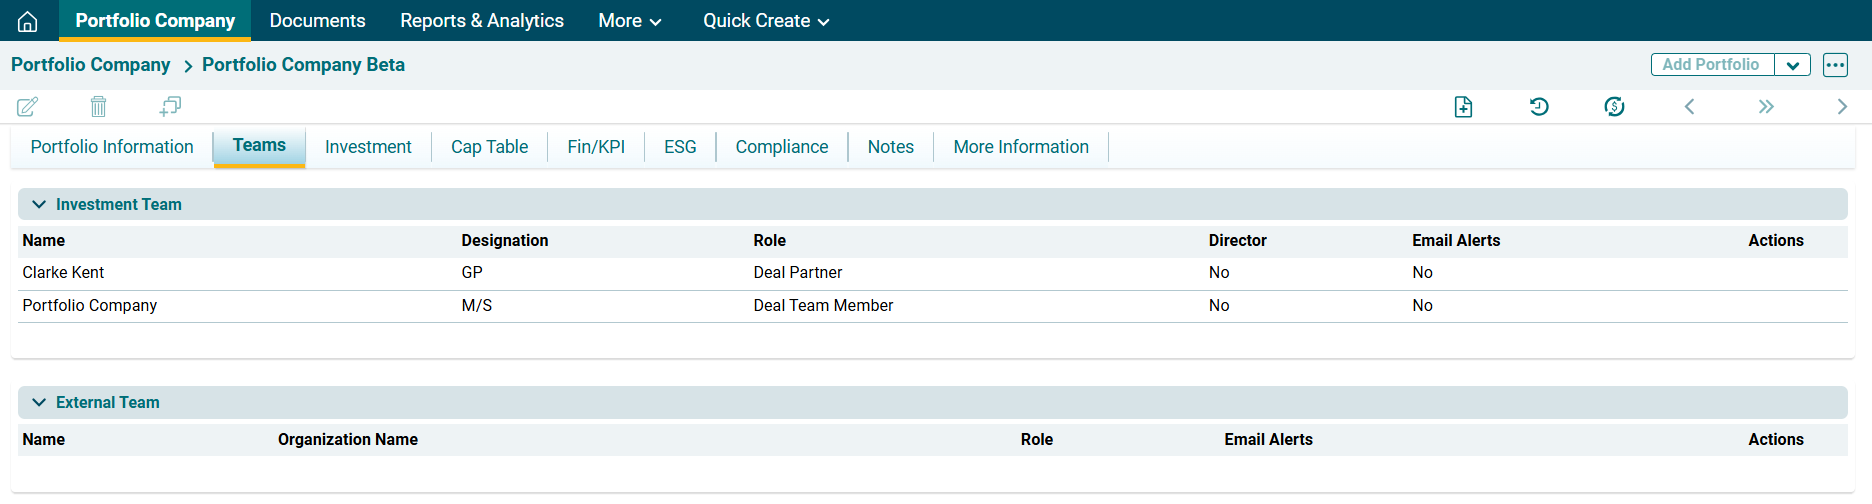Click the home icon in the navigation bar
The image size is (1872, 504).
click(x=28, y=21)
